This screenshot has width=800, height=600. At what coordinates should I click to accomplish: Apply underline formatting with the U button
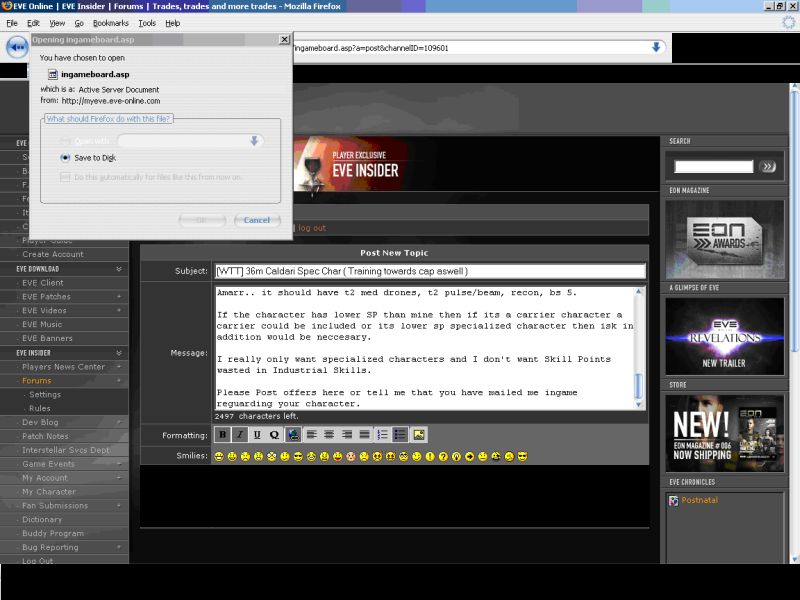click(257, 435)
